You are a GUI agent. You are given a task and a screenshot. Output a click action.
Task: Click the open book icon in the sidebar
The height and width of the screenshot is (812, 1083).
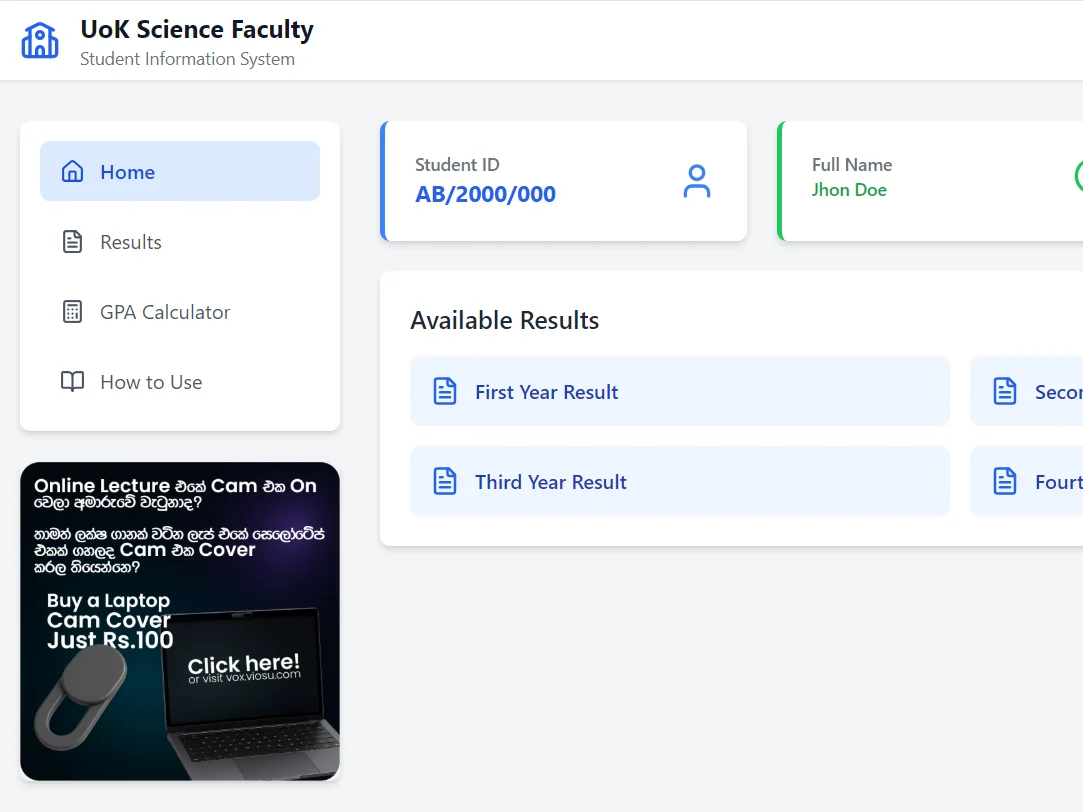point(72,382)
